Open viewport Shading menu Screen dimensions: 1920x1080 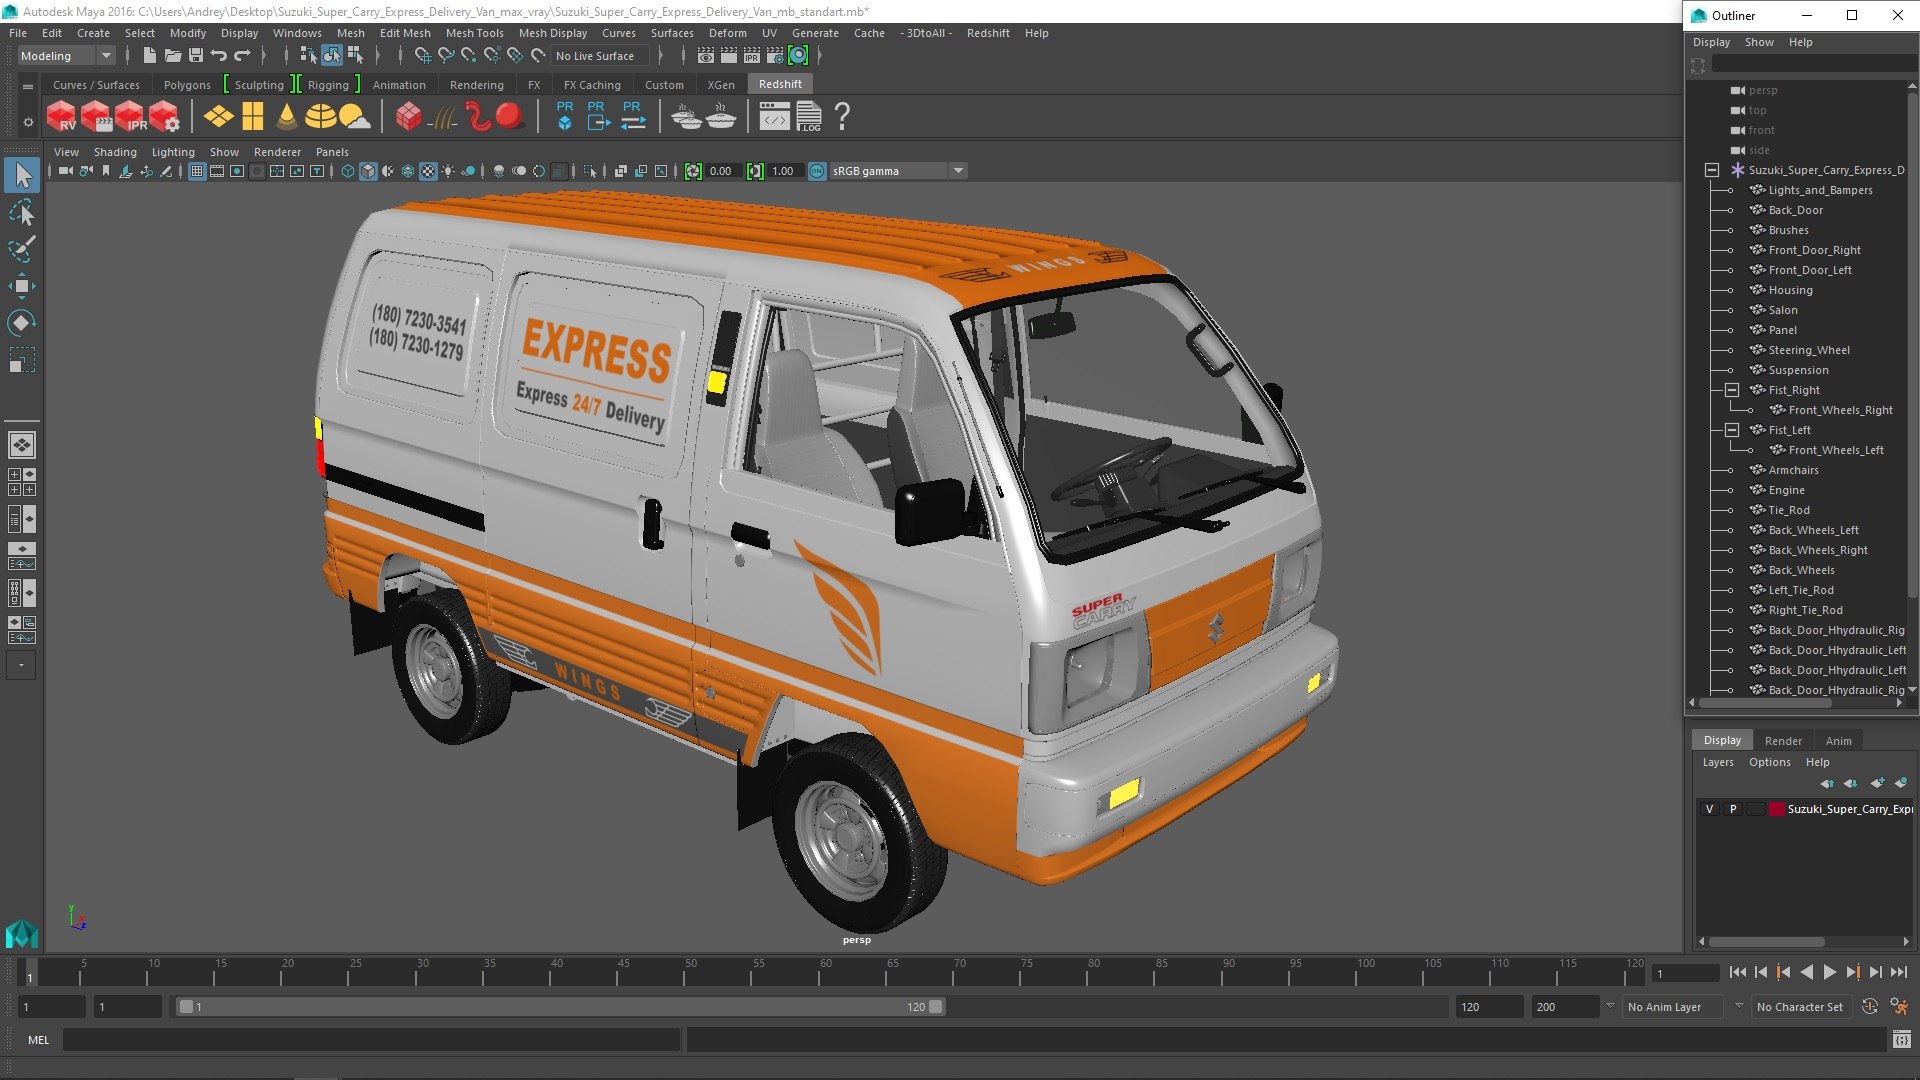coord(115,152)
